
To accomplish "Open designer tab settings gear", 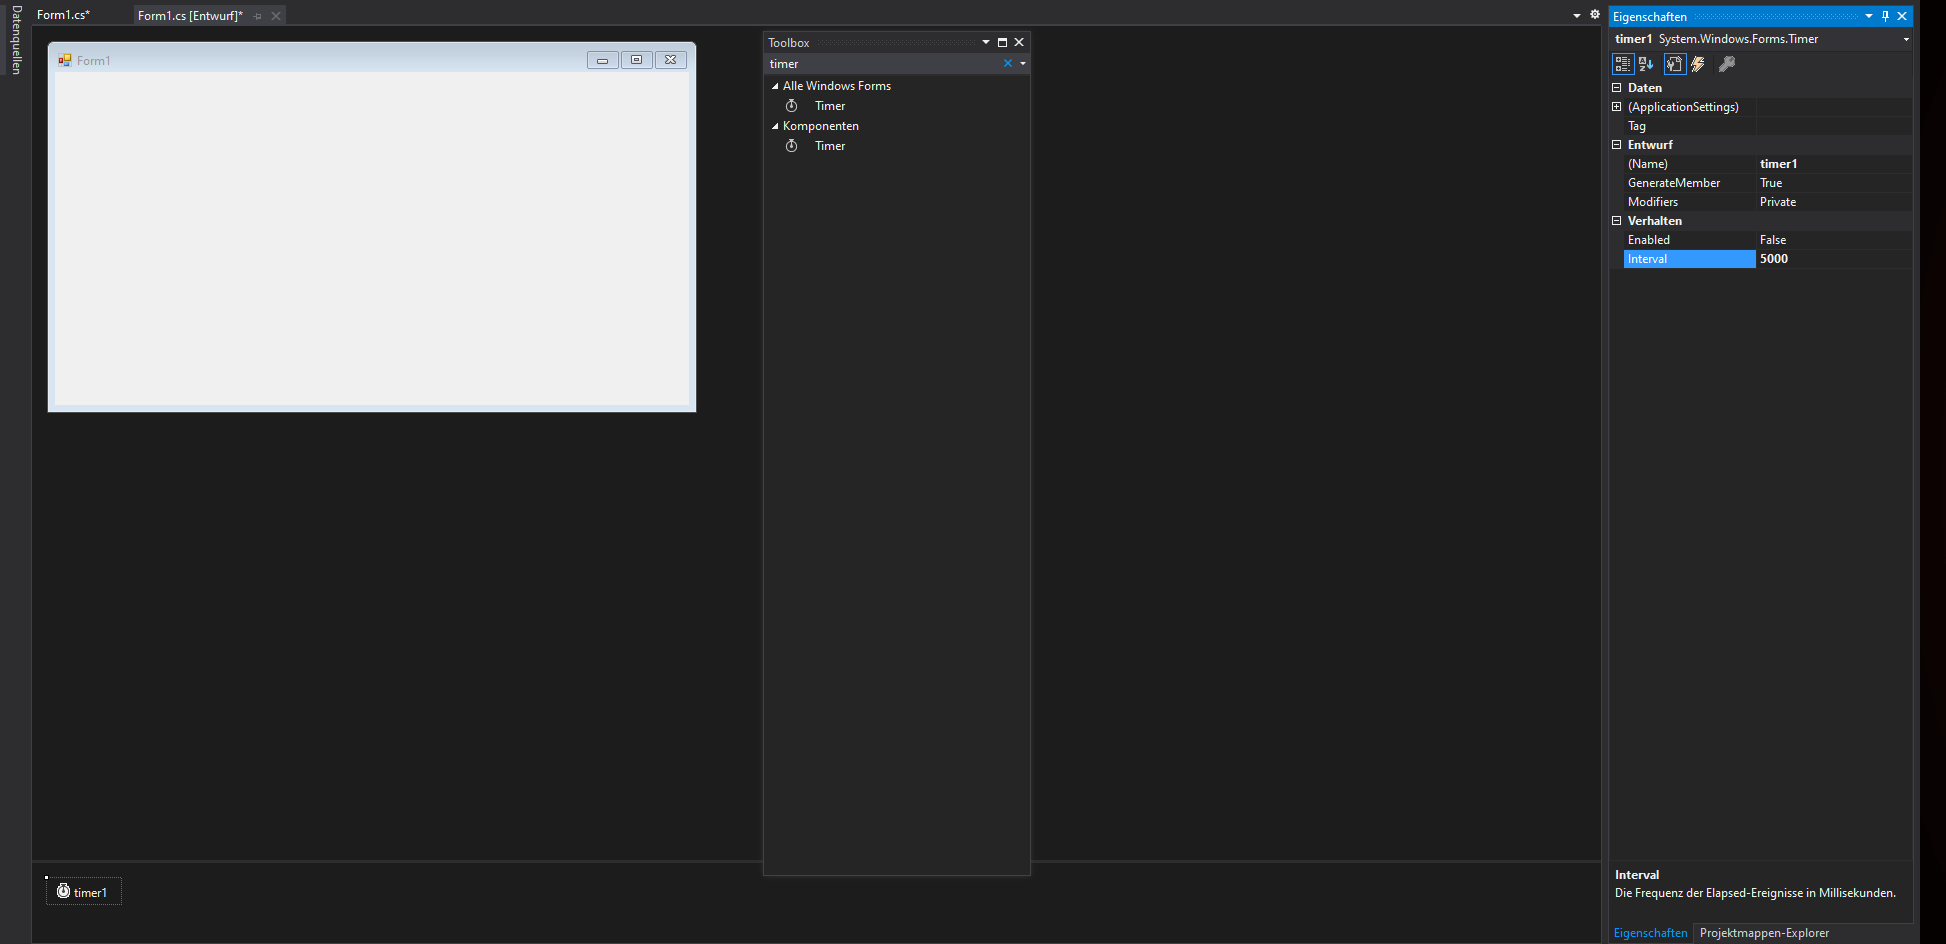I will tap(1595, 15).
